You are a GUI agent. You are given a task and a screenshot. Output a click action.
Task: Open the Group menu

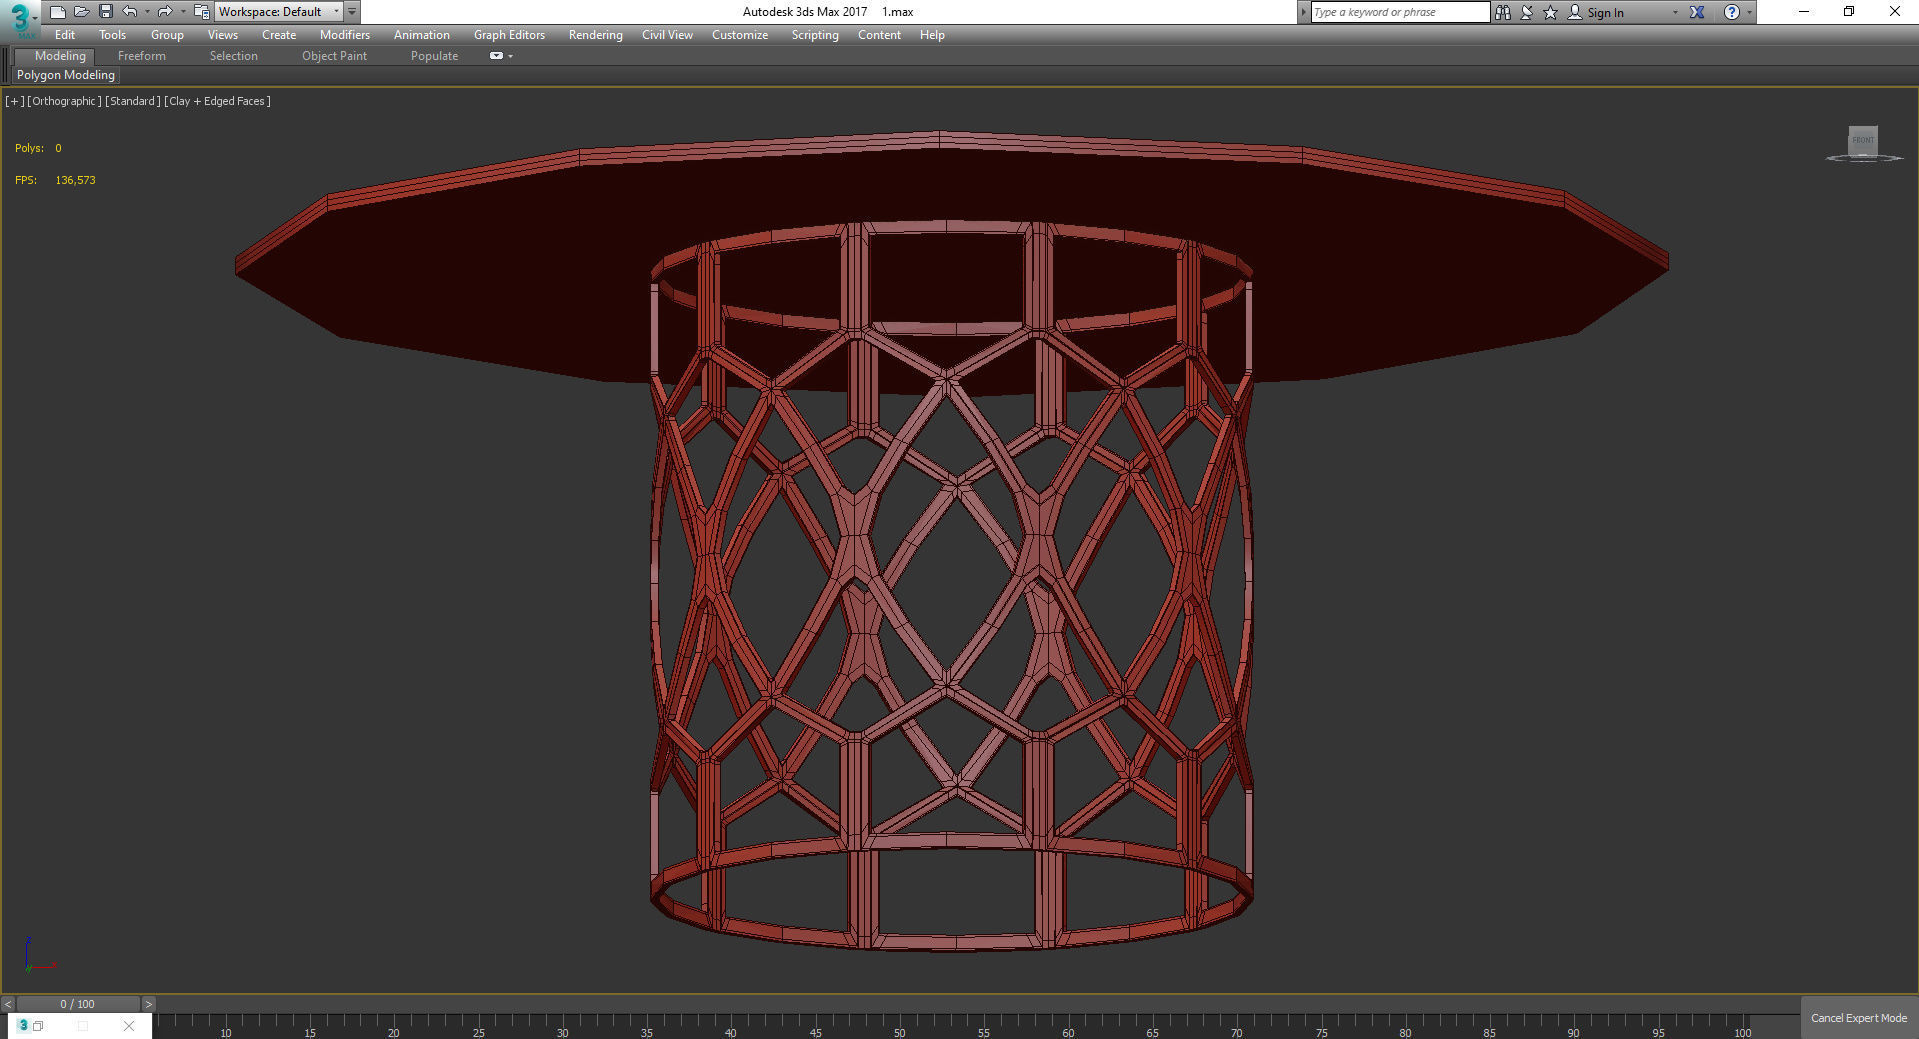click(167, 35)
